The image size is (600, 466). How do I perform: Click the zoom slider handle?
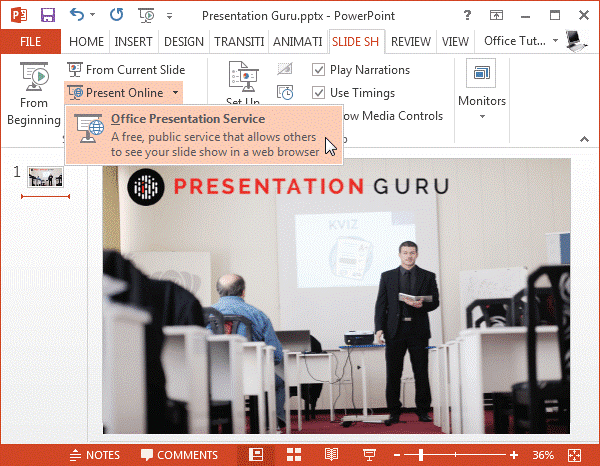(421, 455)
